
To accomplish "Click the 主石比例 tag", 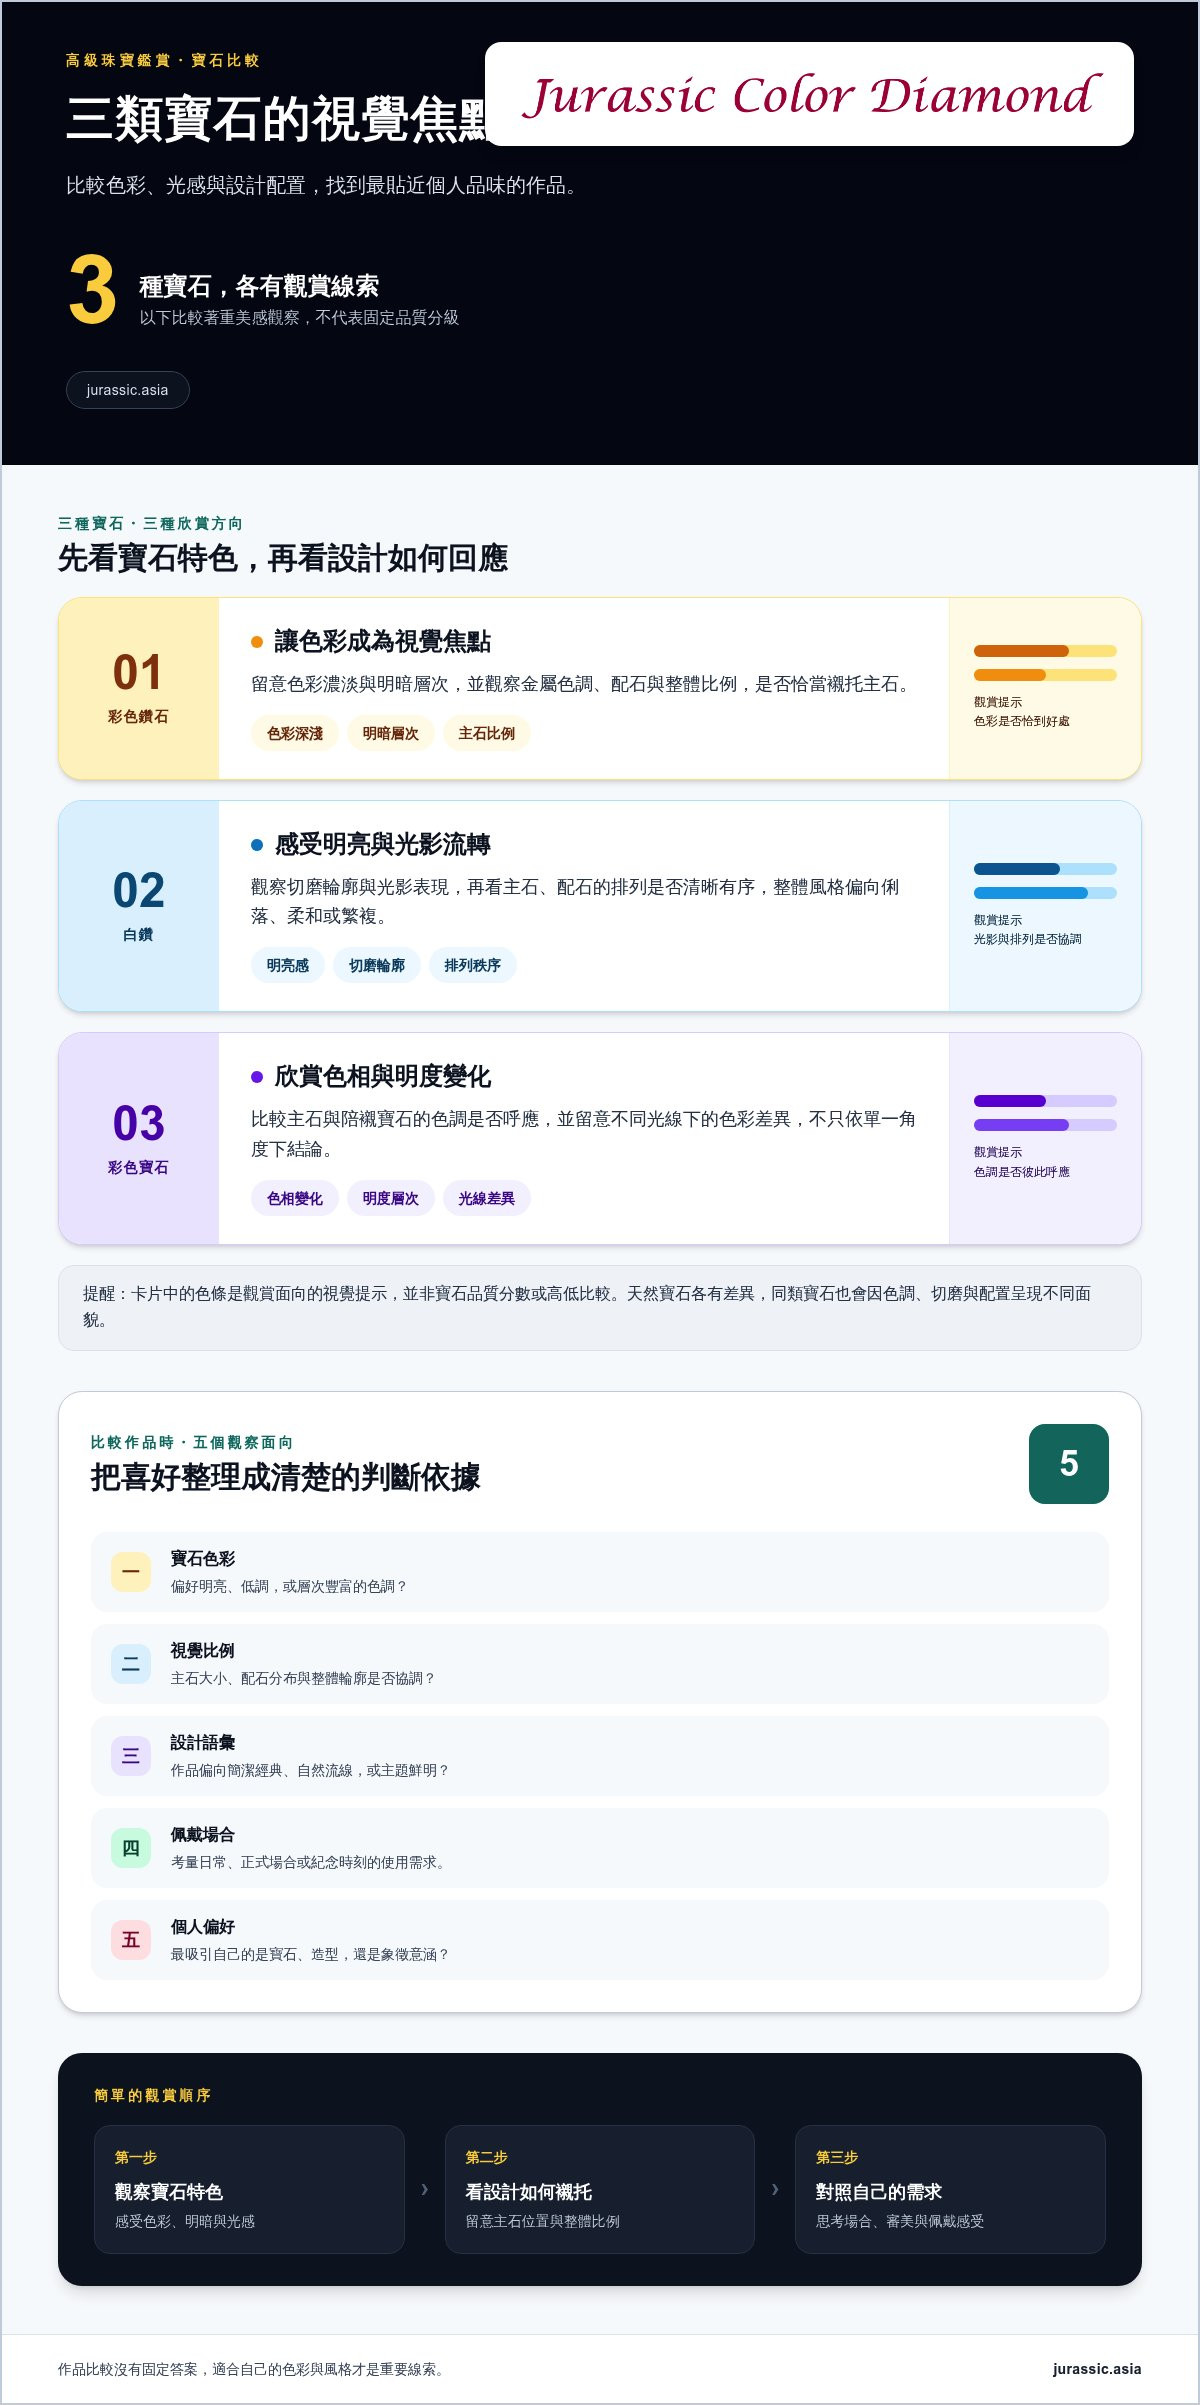I will (x=487, y=733).
